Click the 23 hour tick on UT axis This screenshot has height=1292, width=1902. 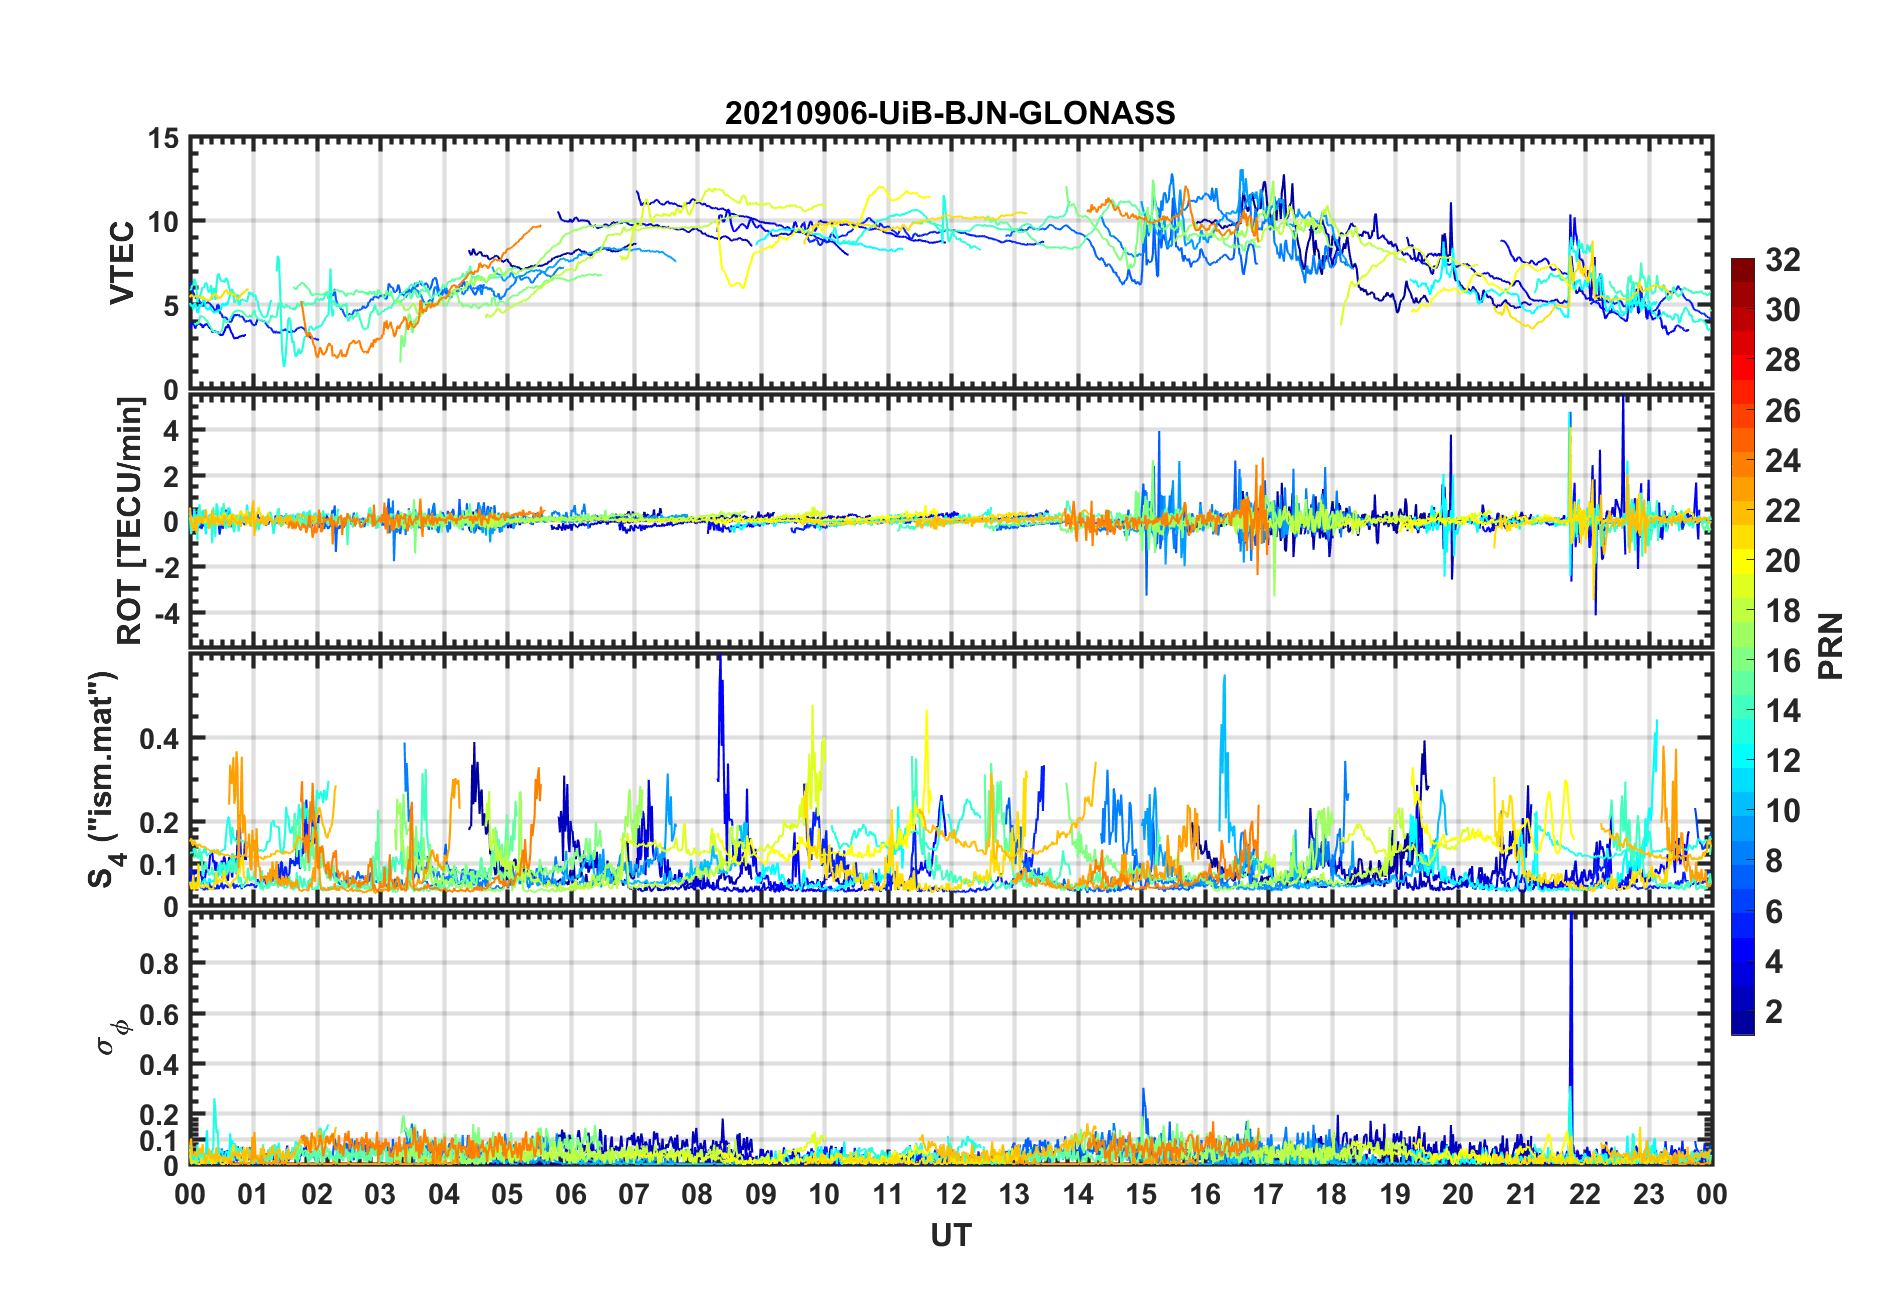pos(1649,1194)
